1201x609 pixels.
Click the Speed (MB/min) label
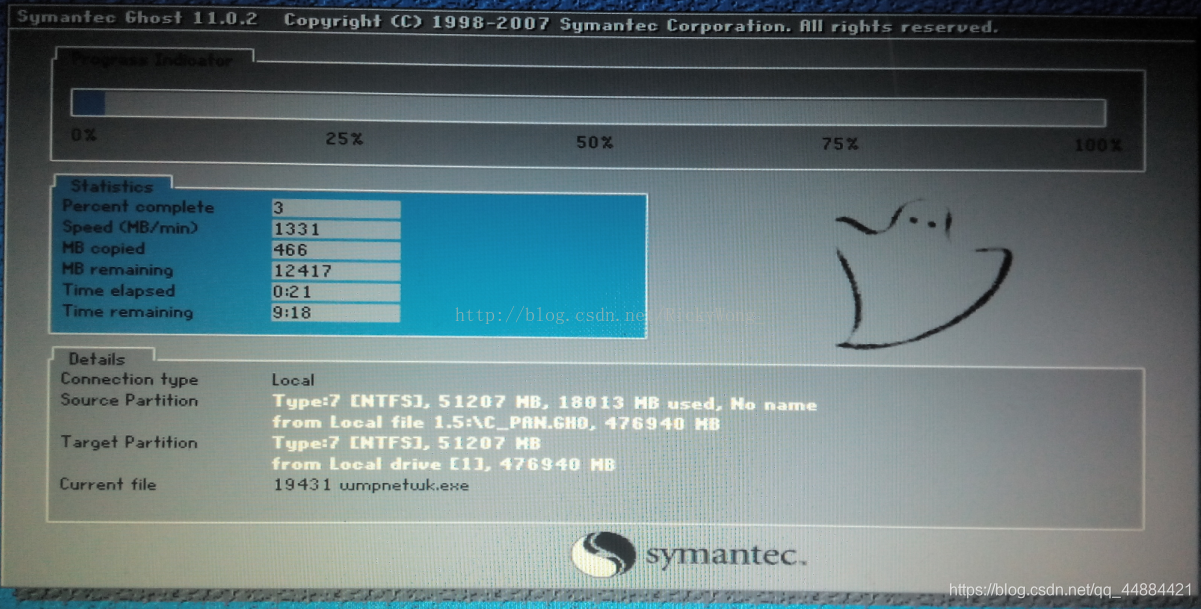[x=130, y=228]
